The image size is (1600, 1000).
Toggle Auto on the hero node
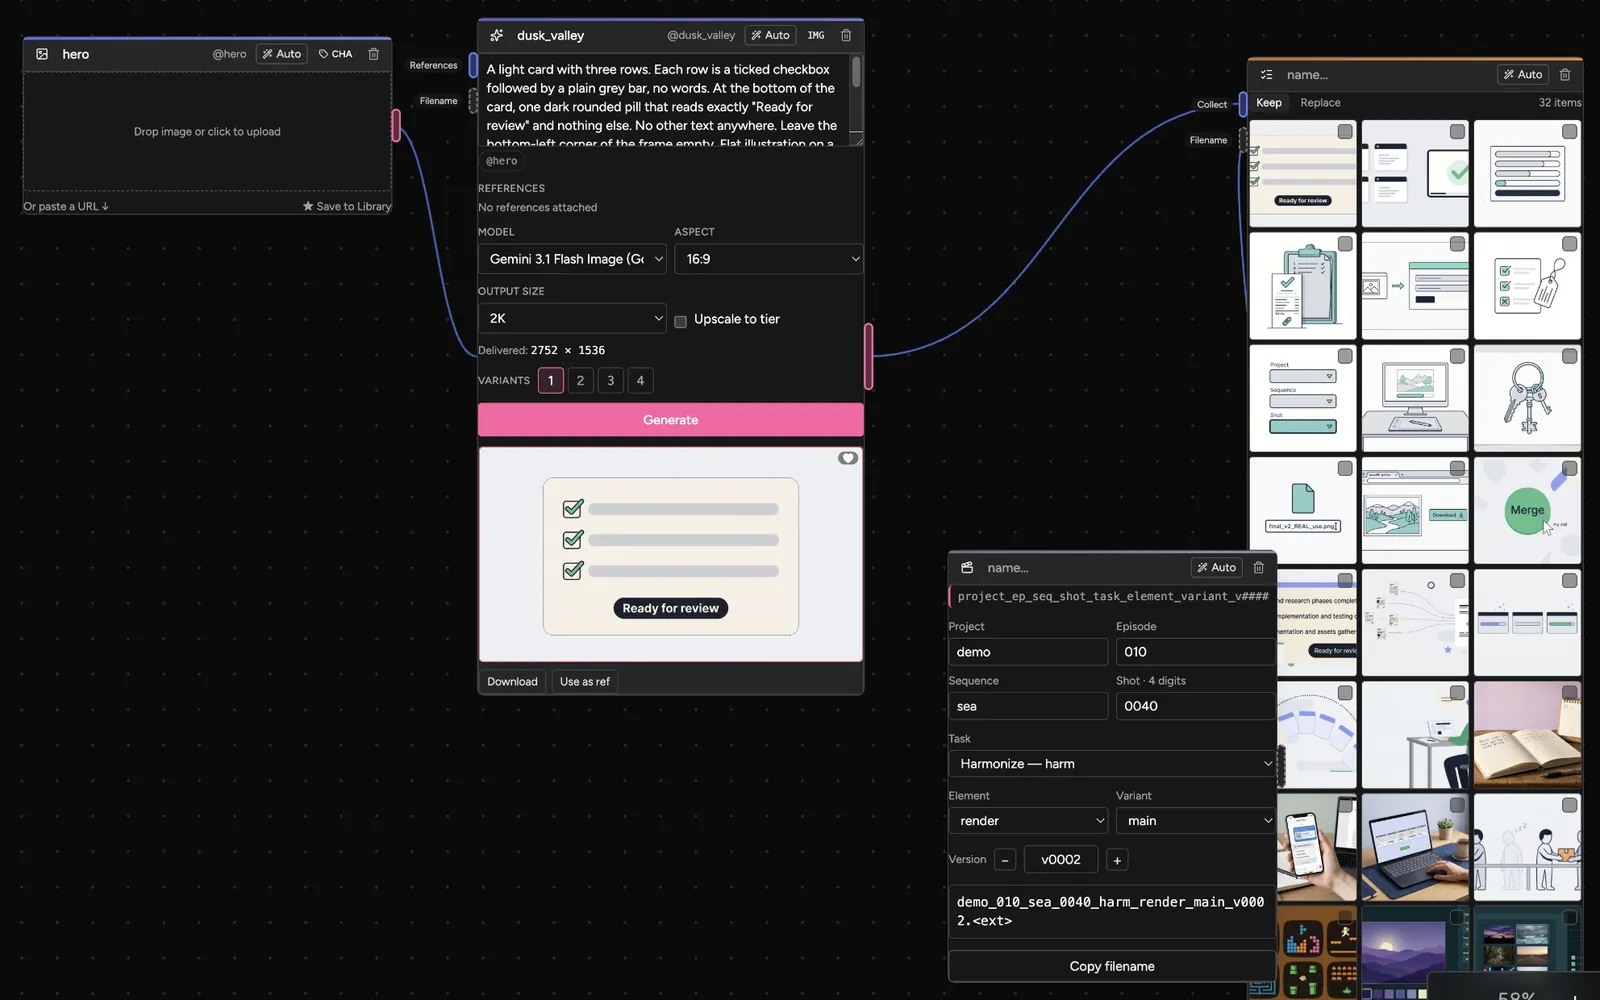point(282,54)
